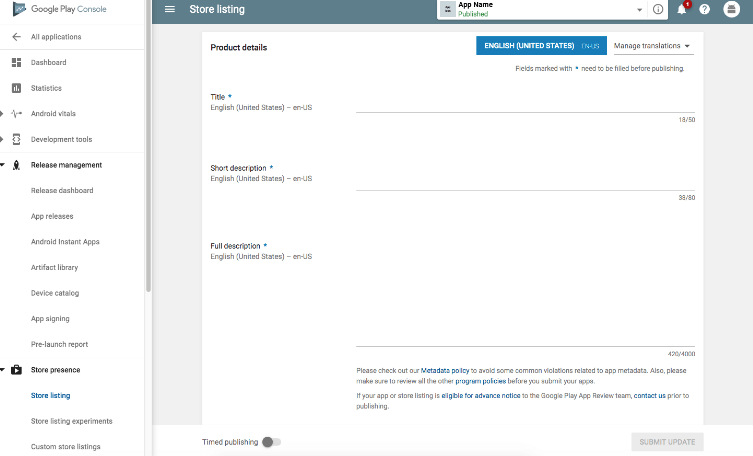The height and width of the screenshot is (456, 753).
Task: Open App releases in the sidebar
Action: coord(52,216)
